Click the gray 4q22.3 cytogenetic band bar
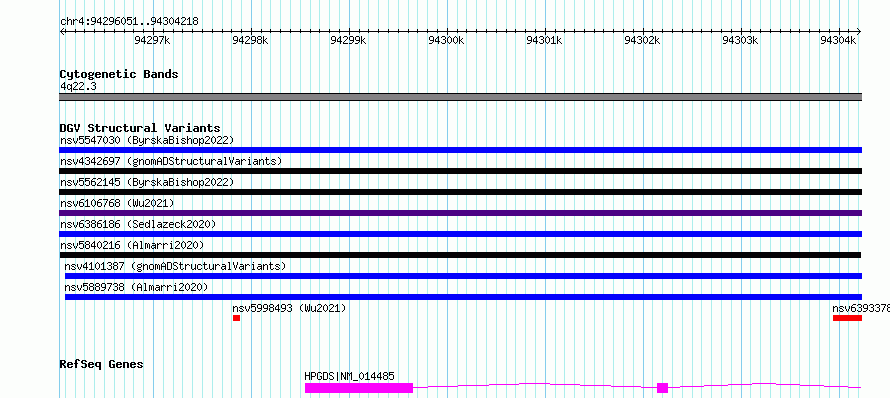Image resolution: width=890 pixels, height=398 pixels. tap(460, 97)
